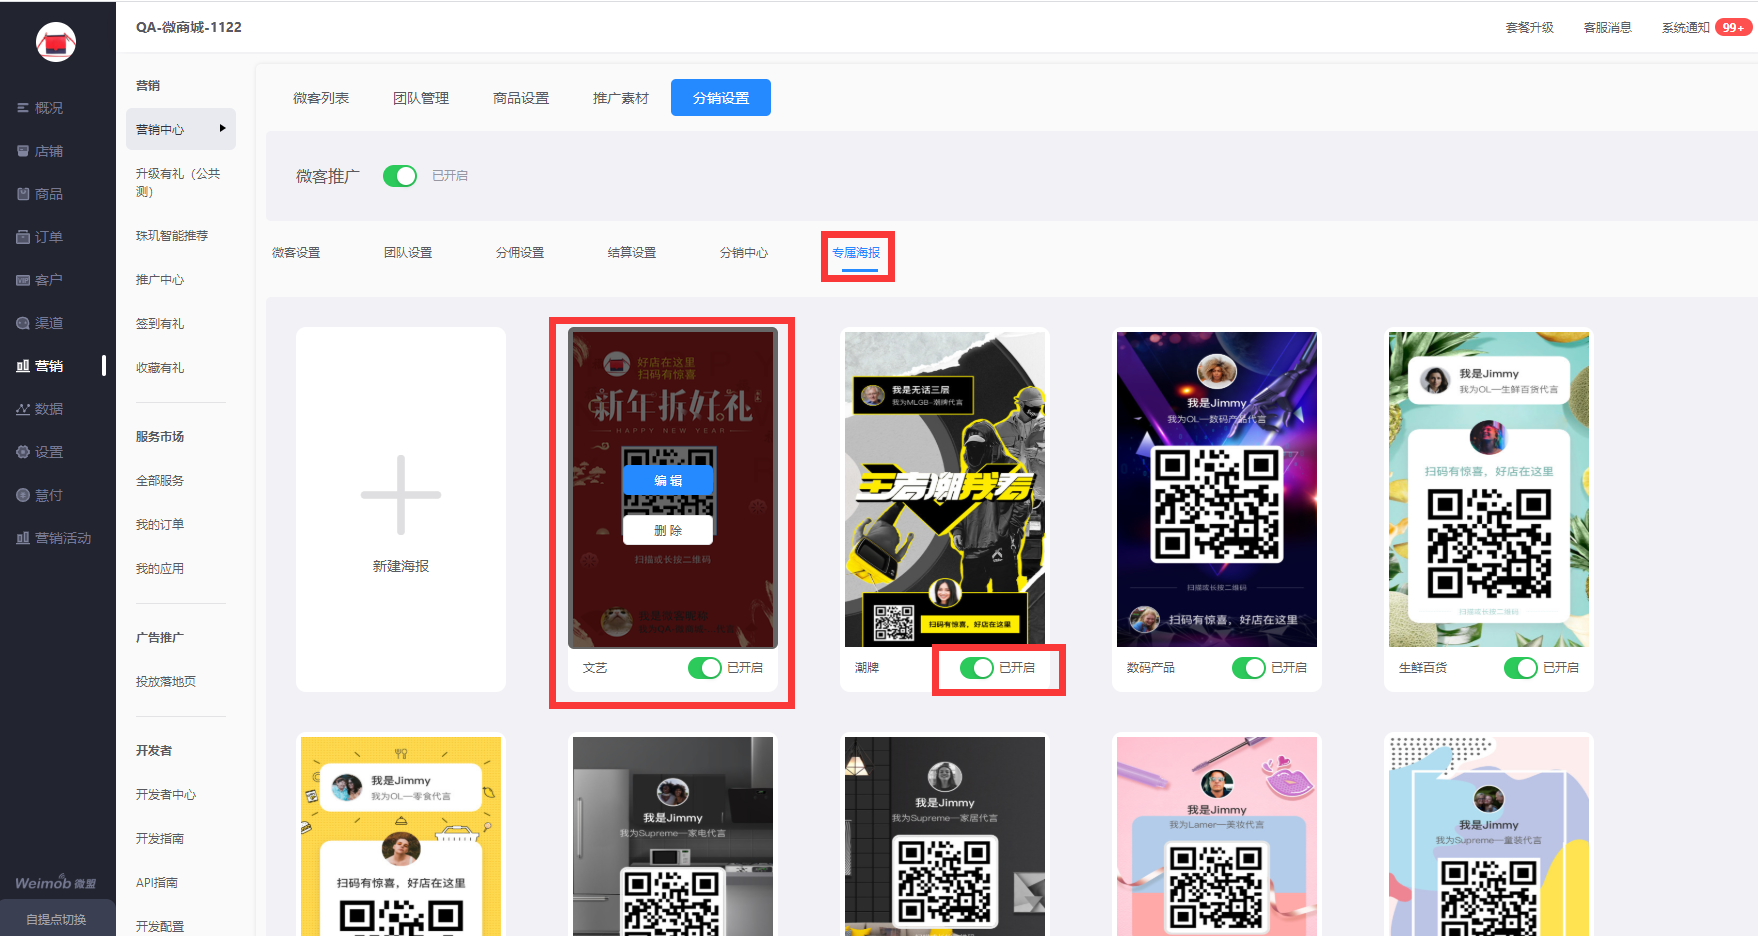
Task: Open the 慧付 payment sidebar icon
Action: click(23, 495)
